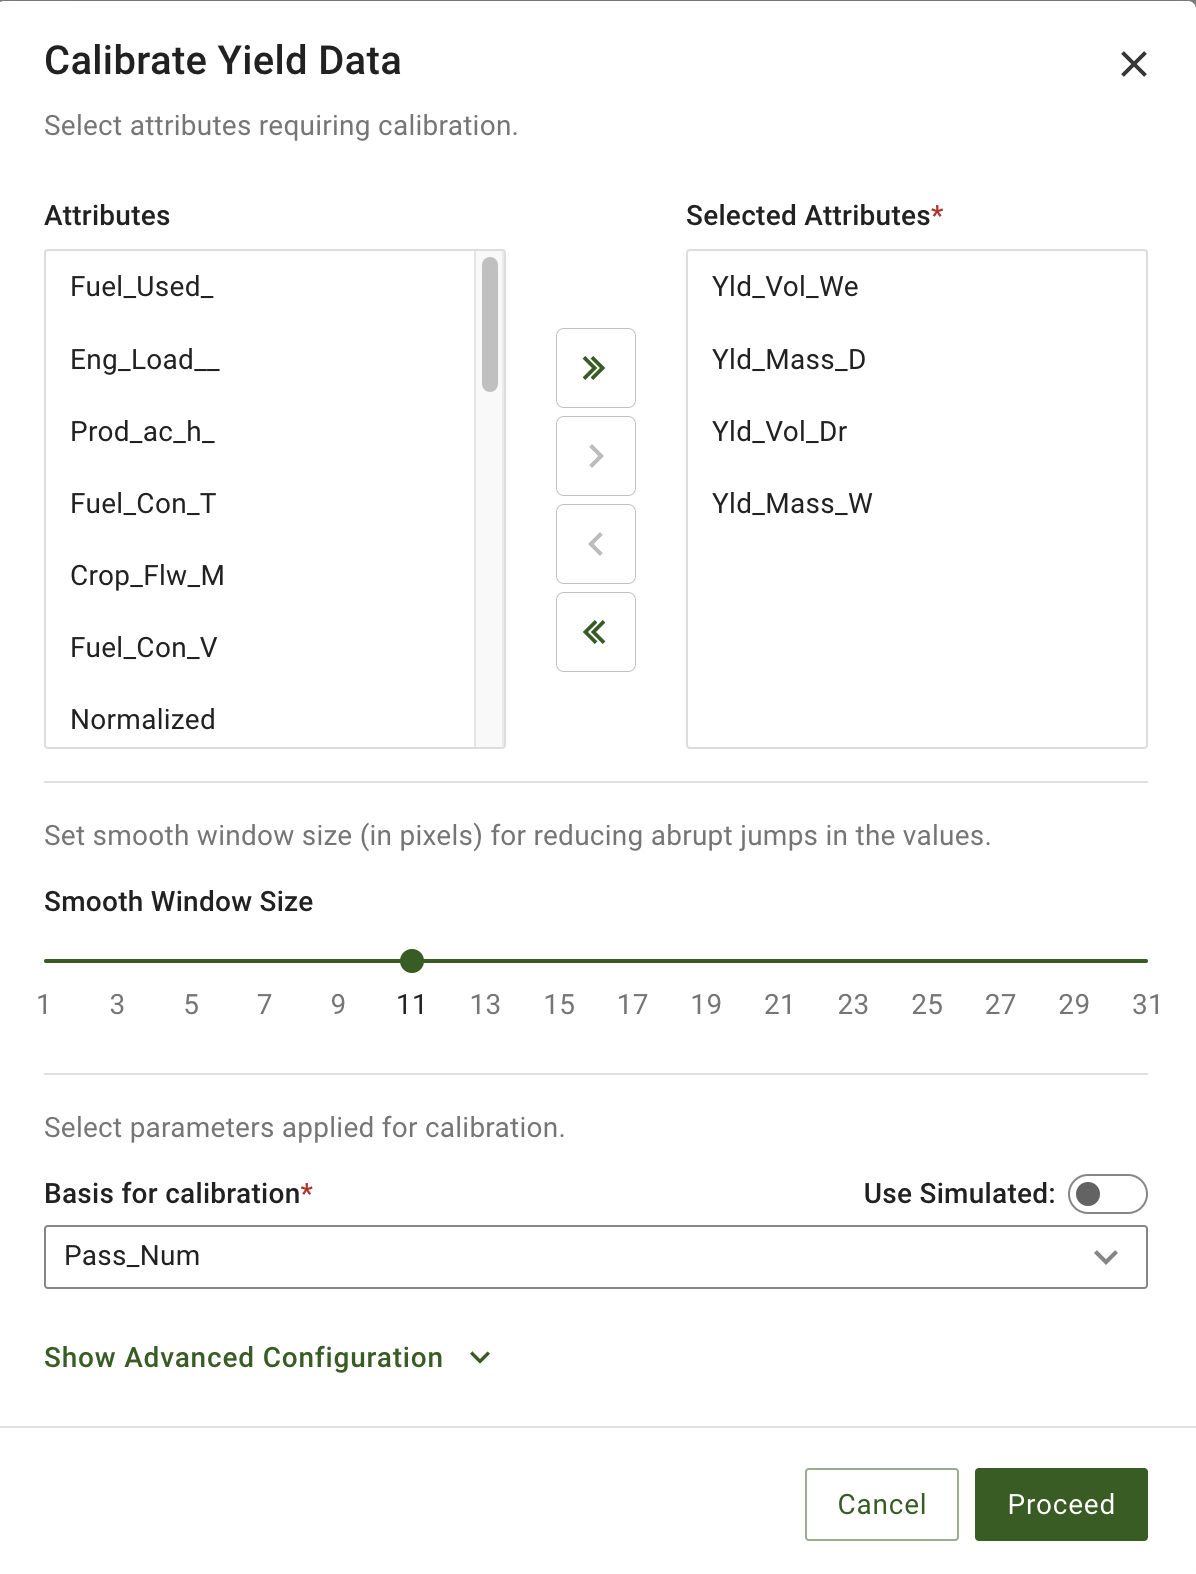1196x1574 pixels.
Task: Select Eng_Load__ attribute item
Action: [145, 360]
